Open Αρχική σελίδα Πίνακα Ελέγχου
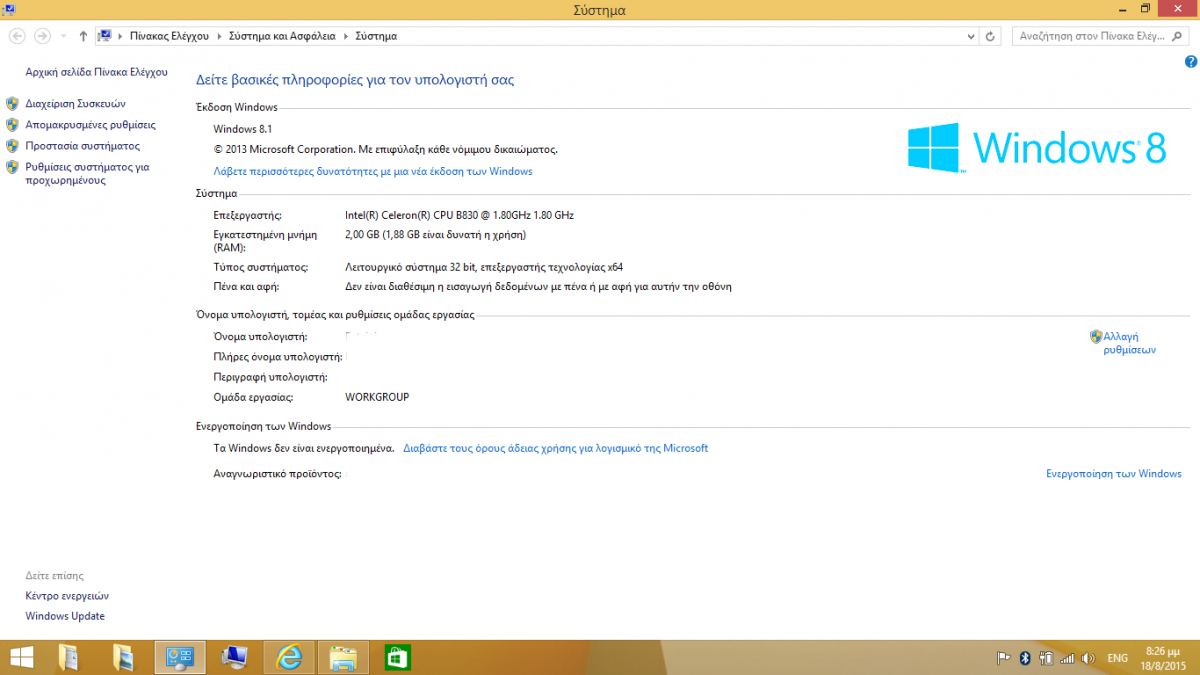 [x=96, y=72]
